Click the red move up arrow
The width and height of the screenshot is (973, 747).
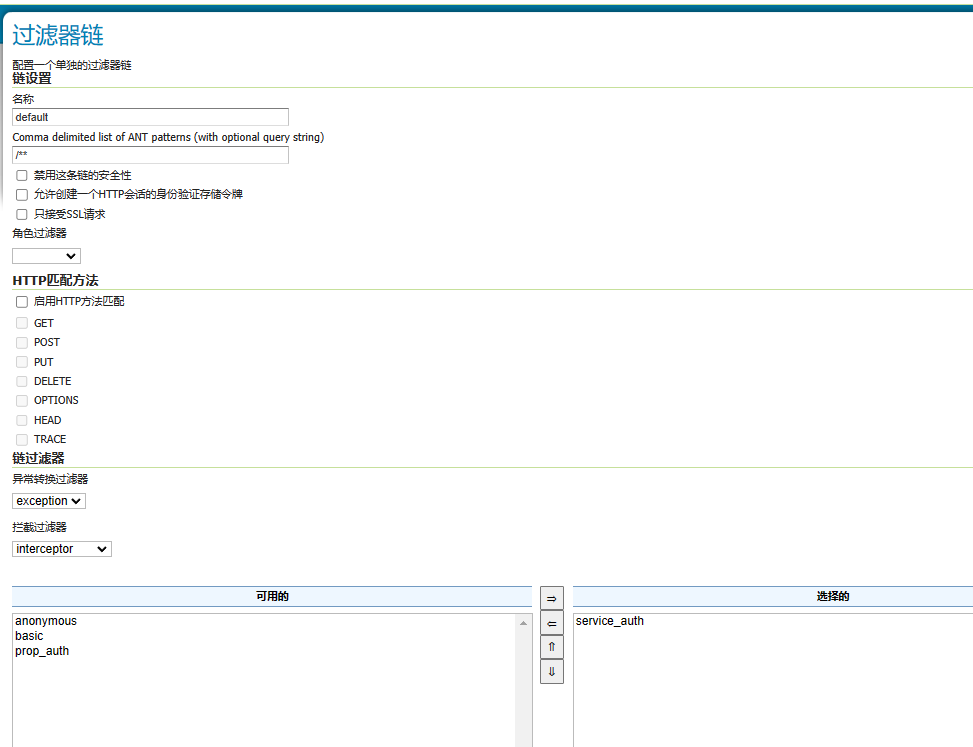551,647
